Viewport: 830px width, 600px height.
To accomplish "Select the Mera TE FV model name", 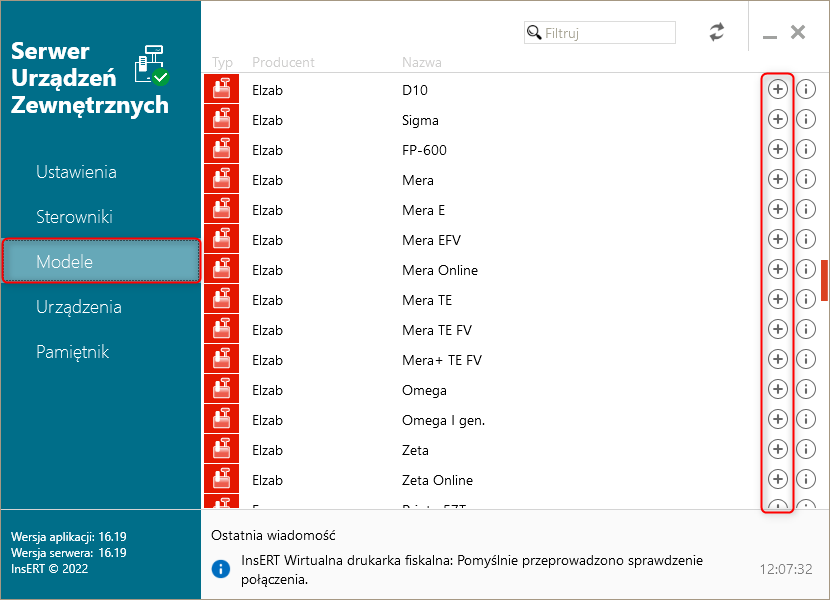I will click(x=437, y=330).
